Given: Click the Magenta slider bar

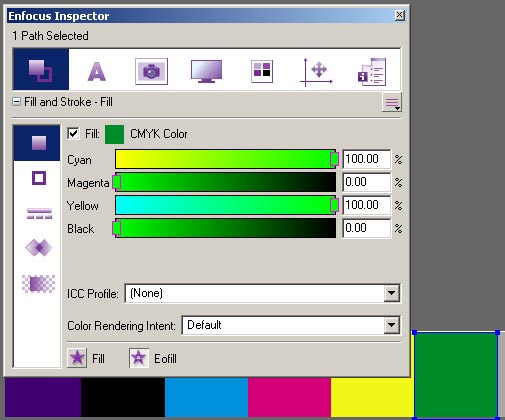Looking at the screenshot, I should pyautogui.click(x=225, y=182).
